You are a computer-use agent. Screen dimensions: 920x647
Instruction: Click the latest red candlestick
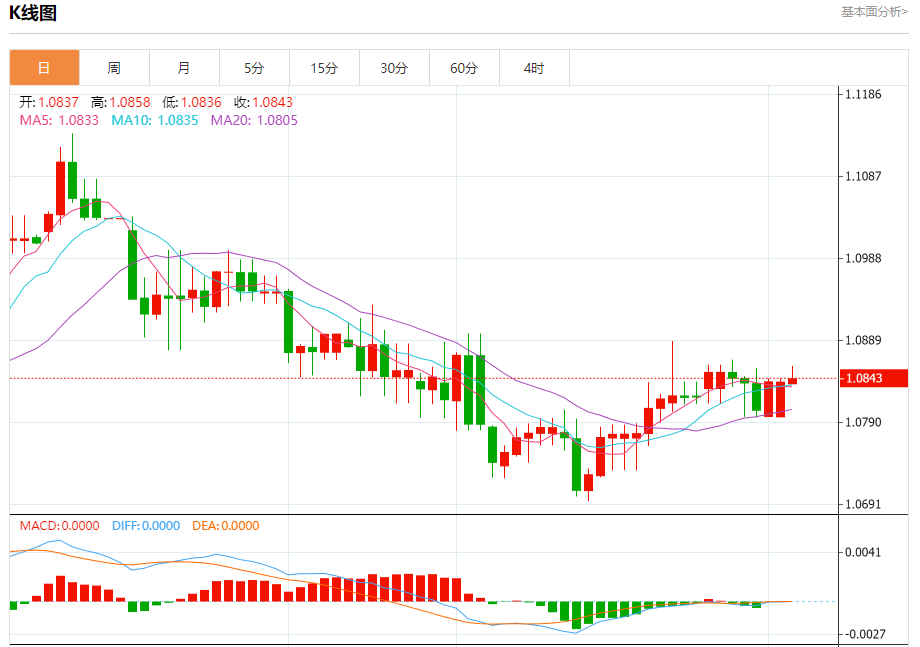792,381
